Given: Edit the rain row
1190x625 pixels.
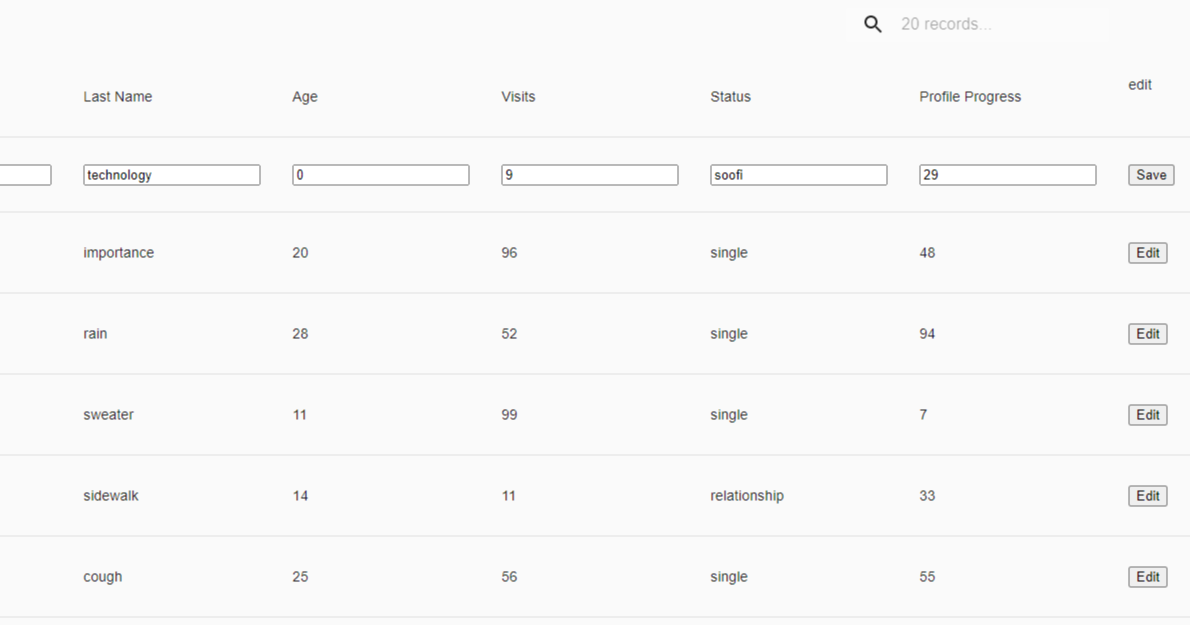Looking at the screenshot, I should tap(1147, 334).
